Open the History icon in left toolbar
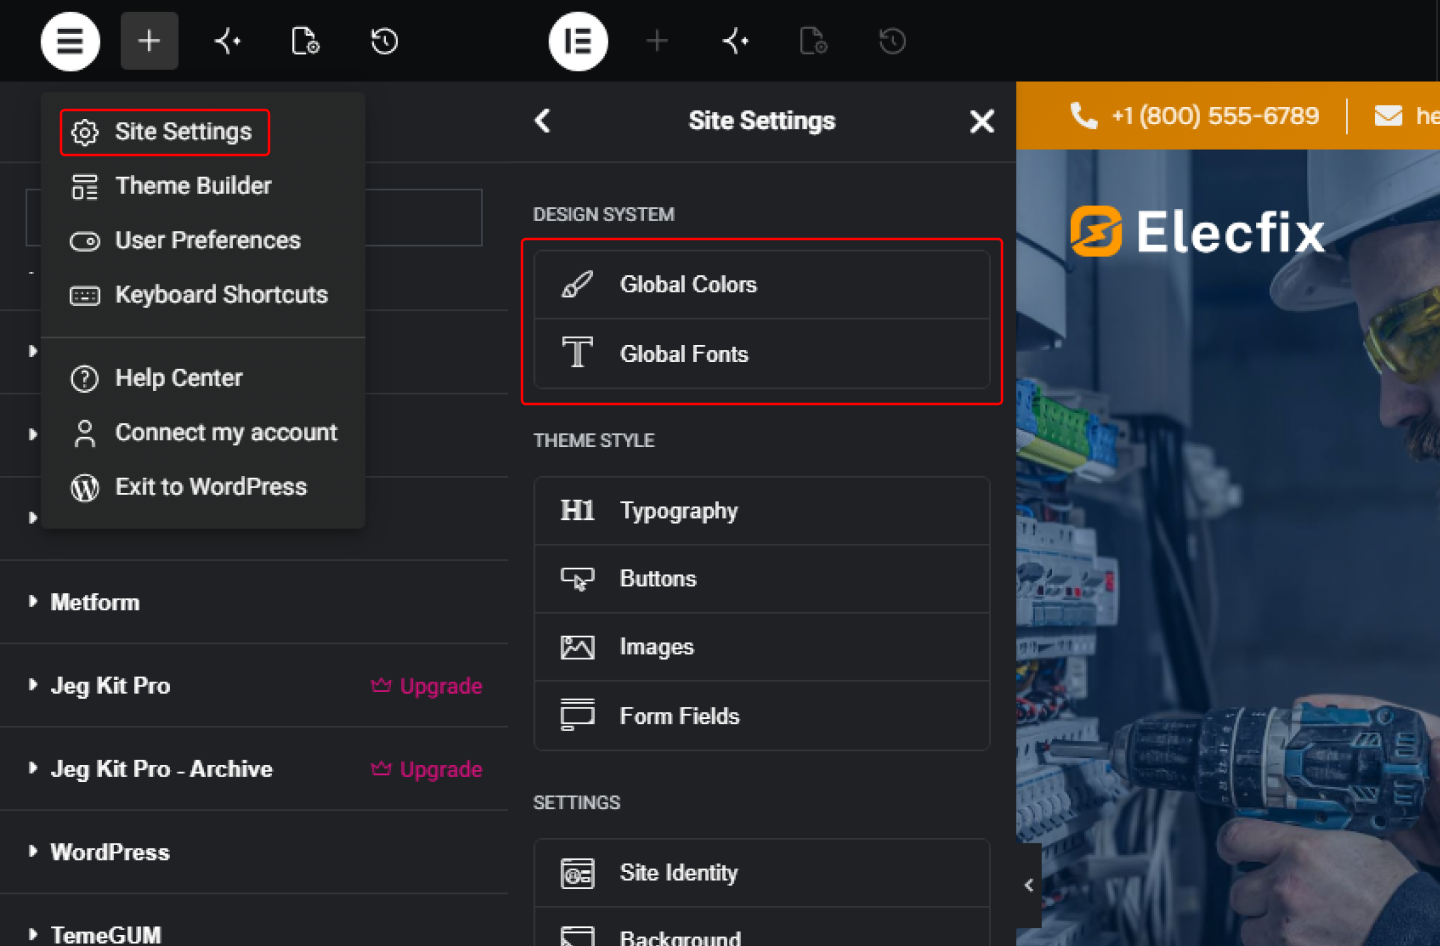1440x946 pixels. coord(384,41)
